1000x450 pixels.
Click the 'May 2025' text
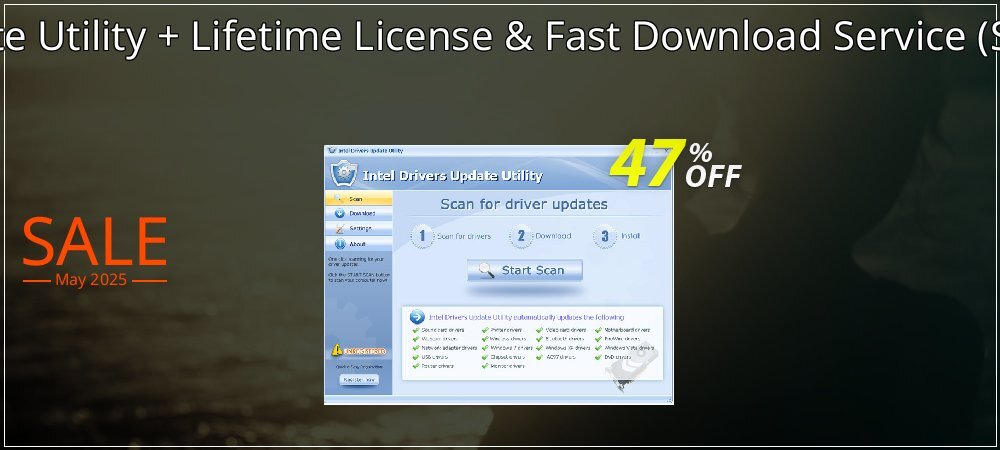[91, 280]
